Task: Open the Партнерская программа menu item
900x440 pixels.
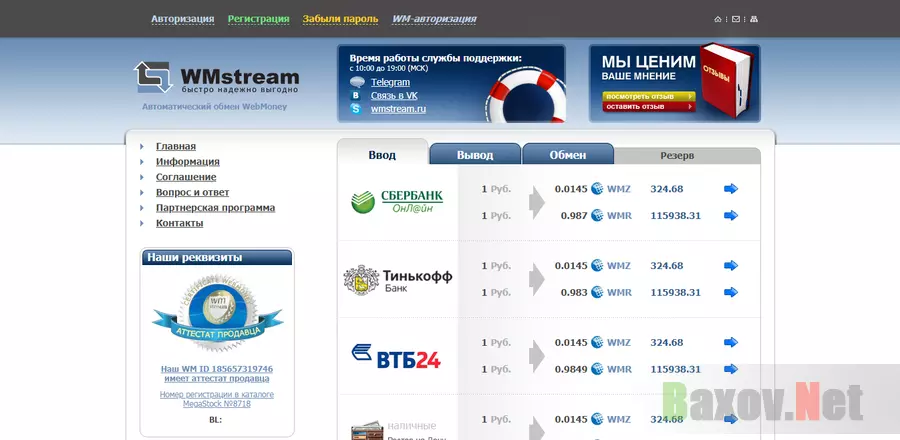Action: point(215,208)
